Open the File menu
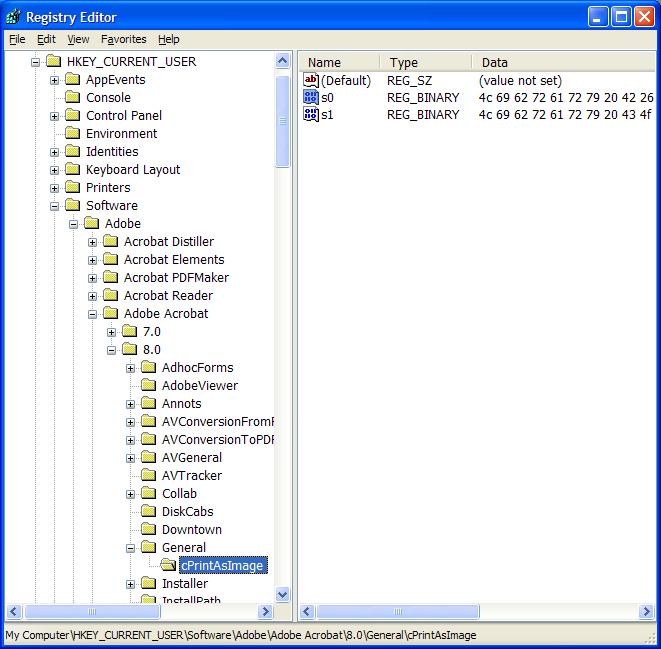 (17, 39)
